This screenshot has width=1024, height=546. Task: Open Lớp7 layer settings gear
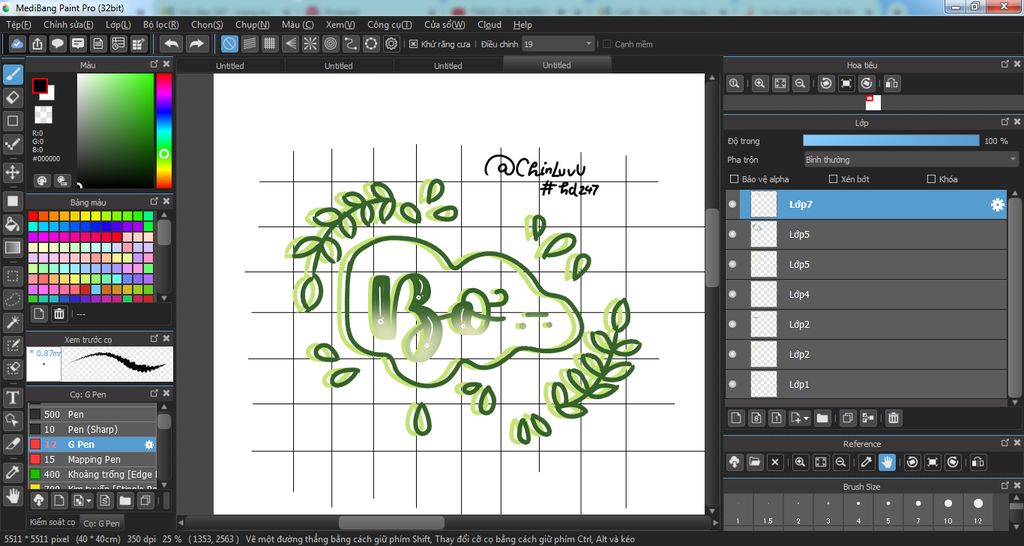[x=997, y=204]
